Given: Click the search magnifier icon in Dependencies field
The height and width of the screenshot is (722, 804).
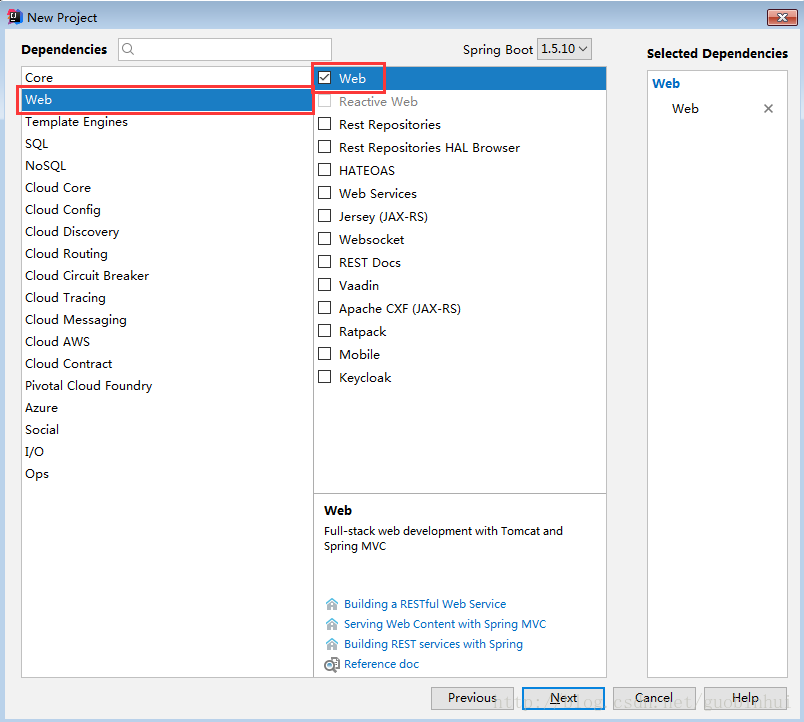Looking at the screenshot, I should click(x=128, y=49).
